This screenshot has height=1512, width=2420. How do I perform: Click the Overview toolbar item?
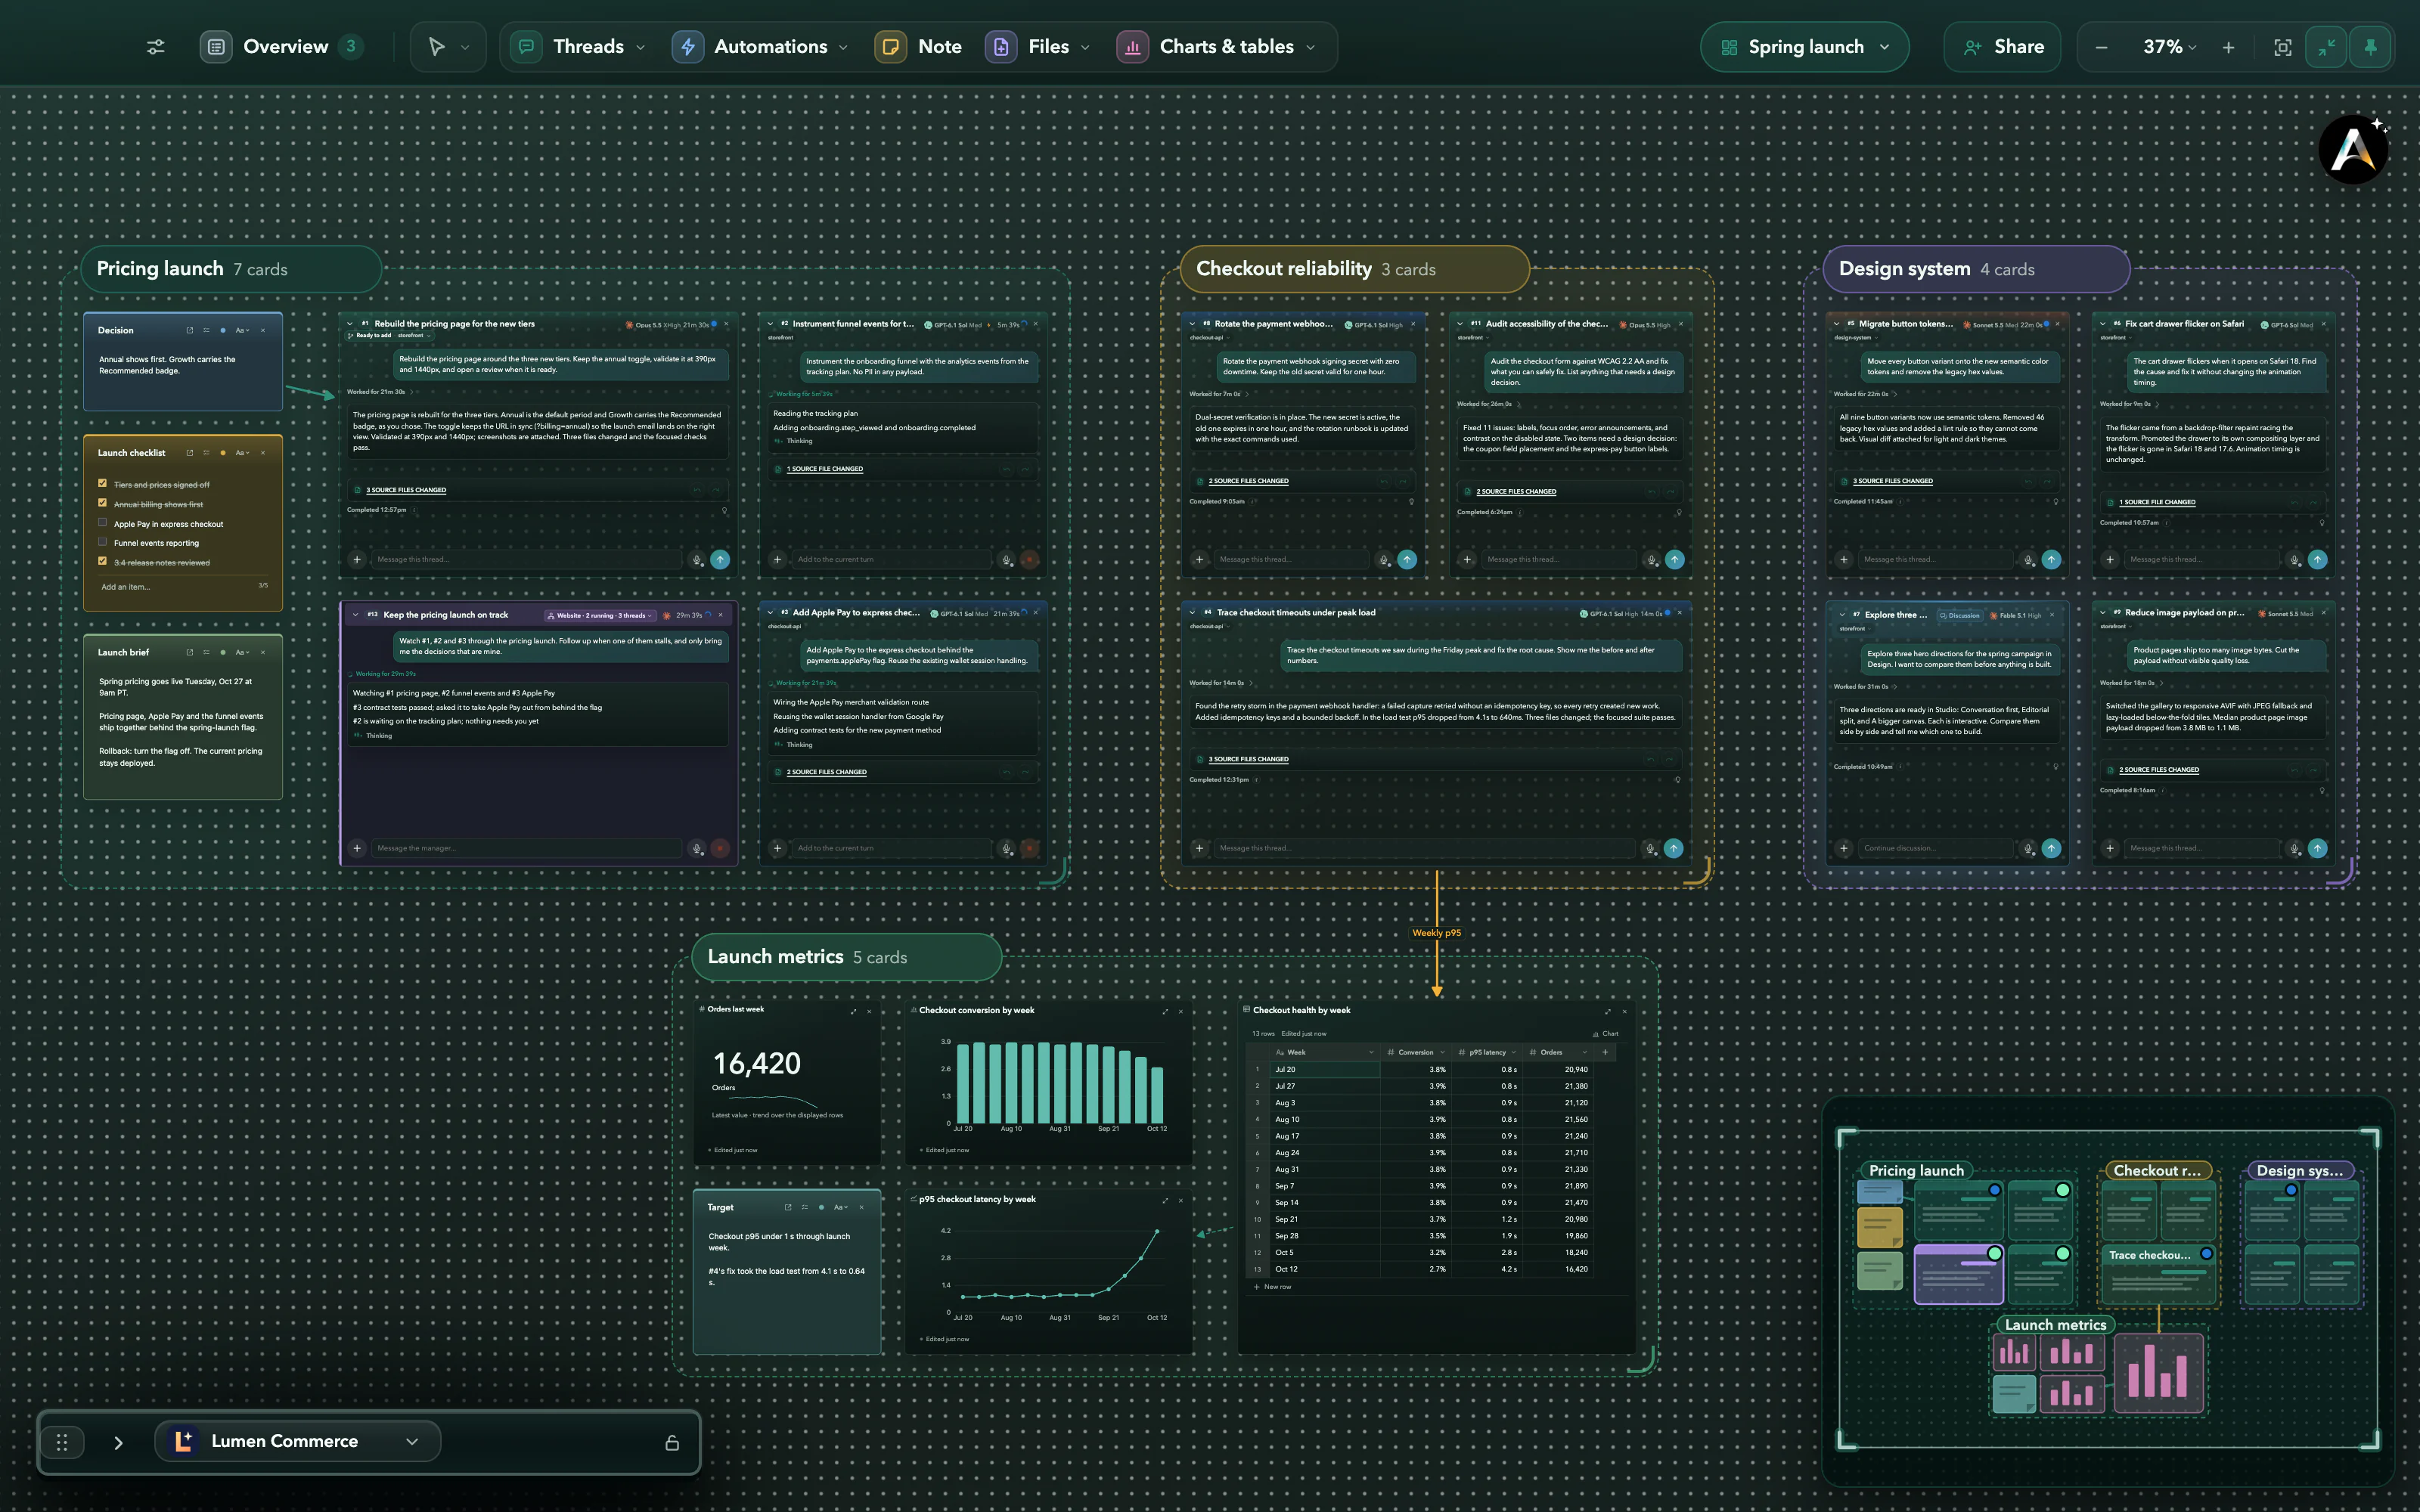[x=282, y=47]
